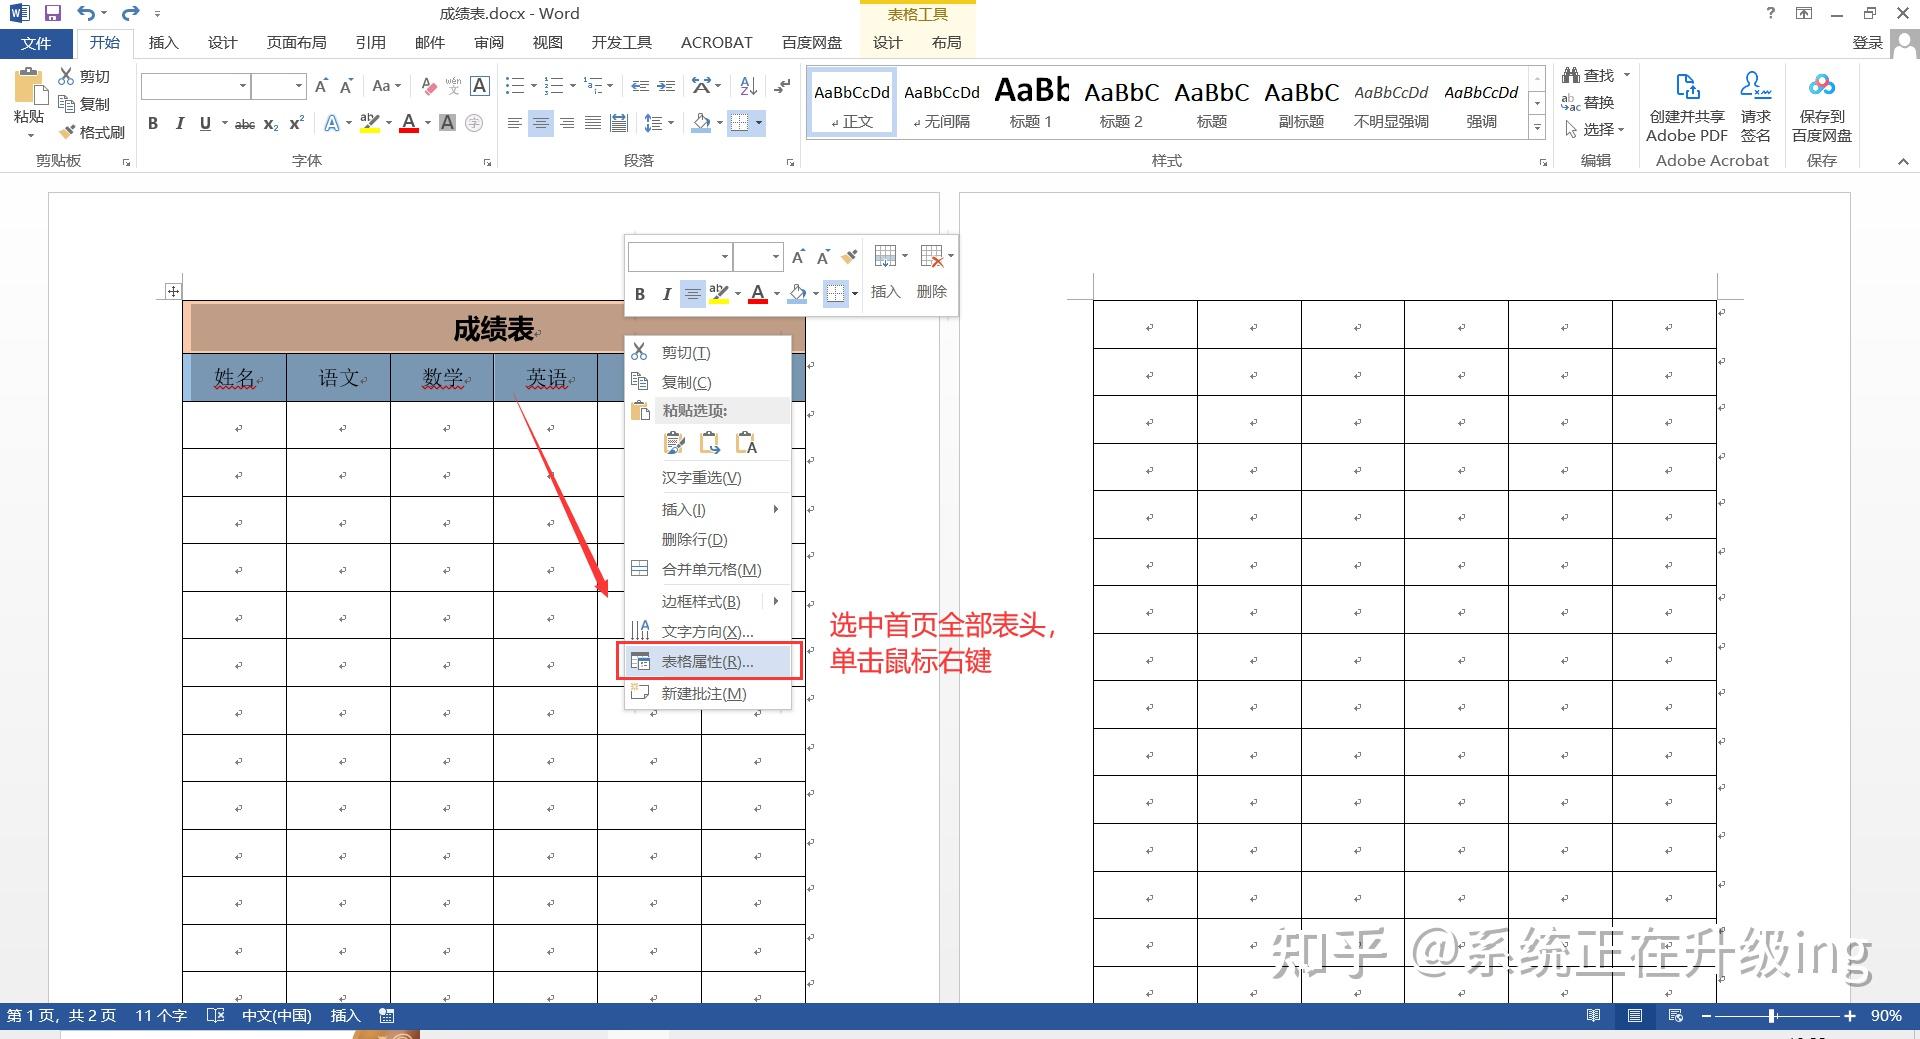
Task: Open the Change Case (Aa) dropdown
Action: tap(386, 86)
